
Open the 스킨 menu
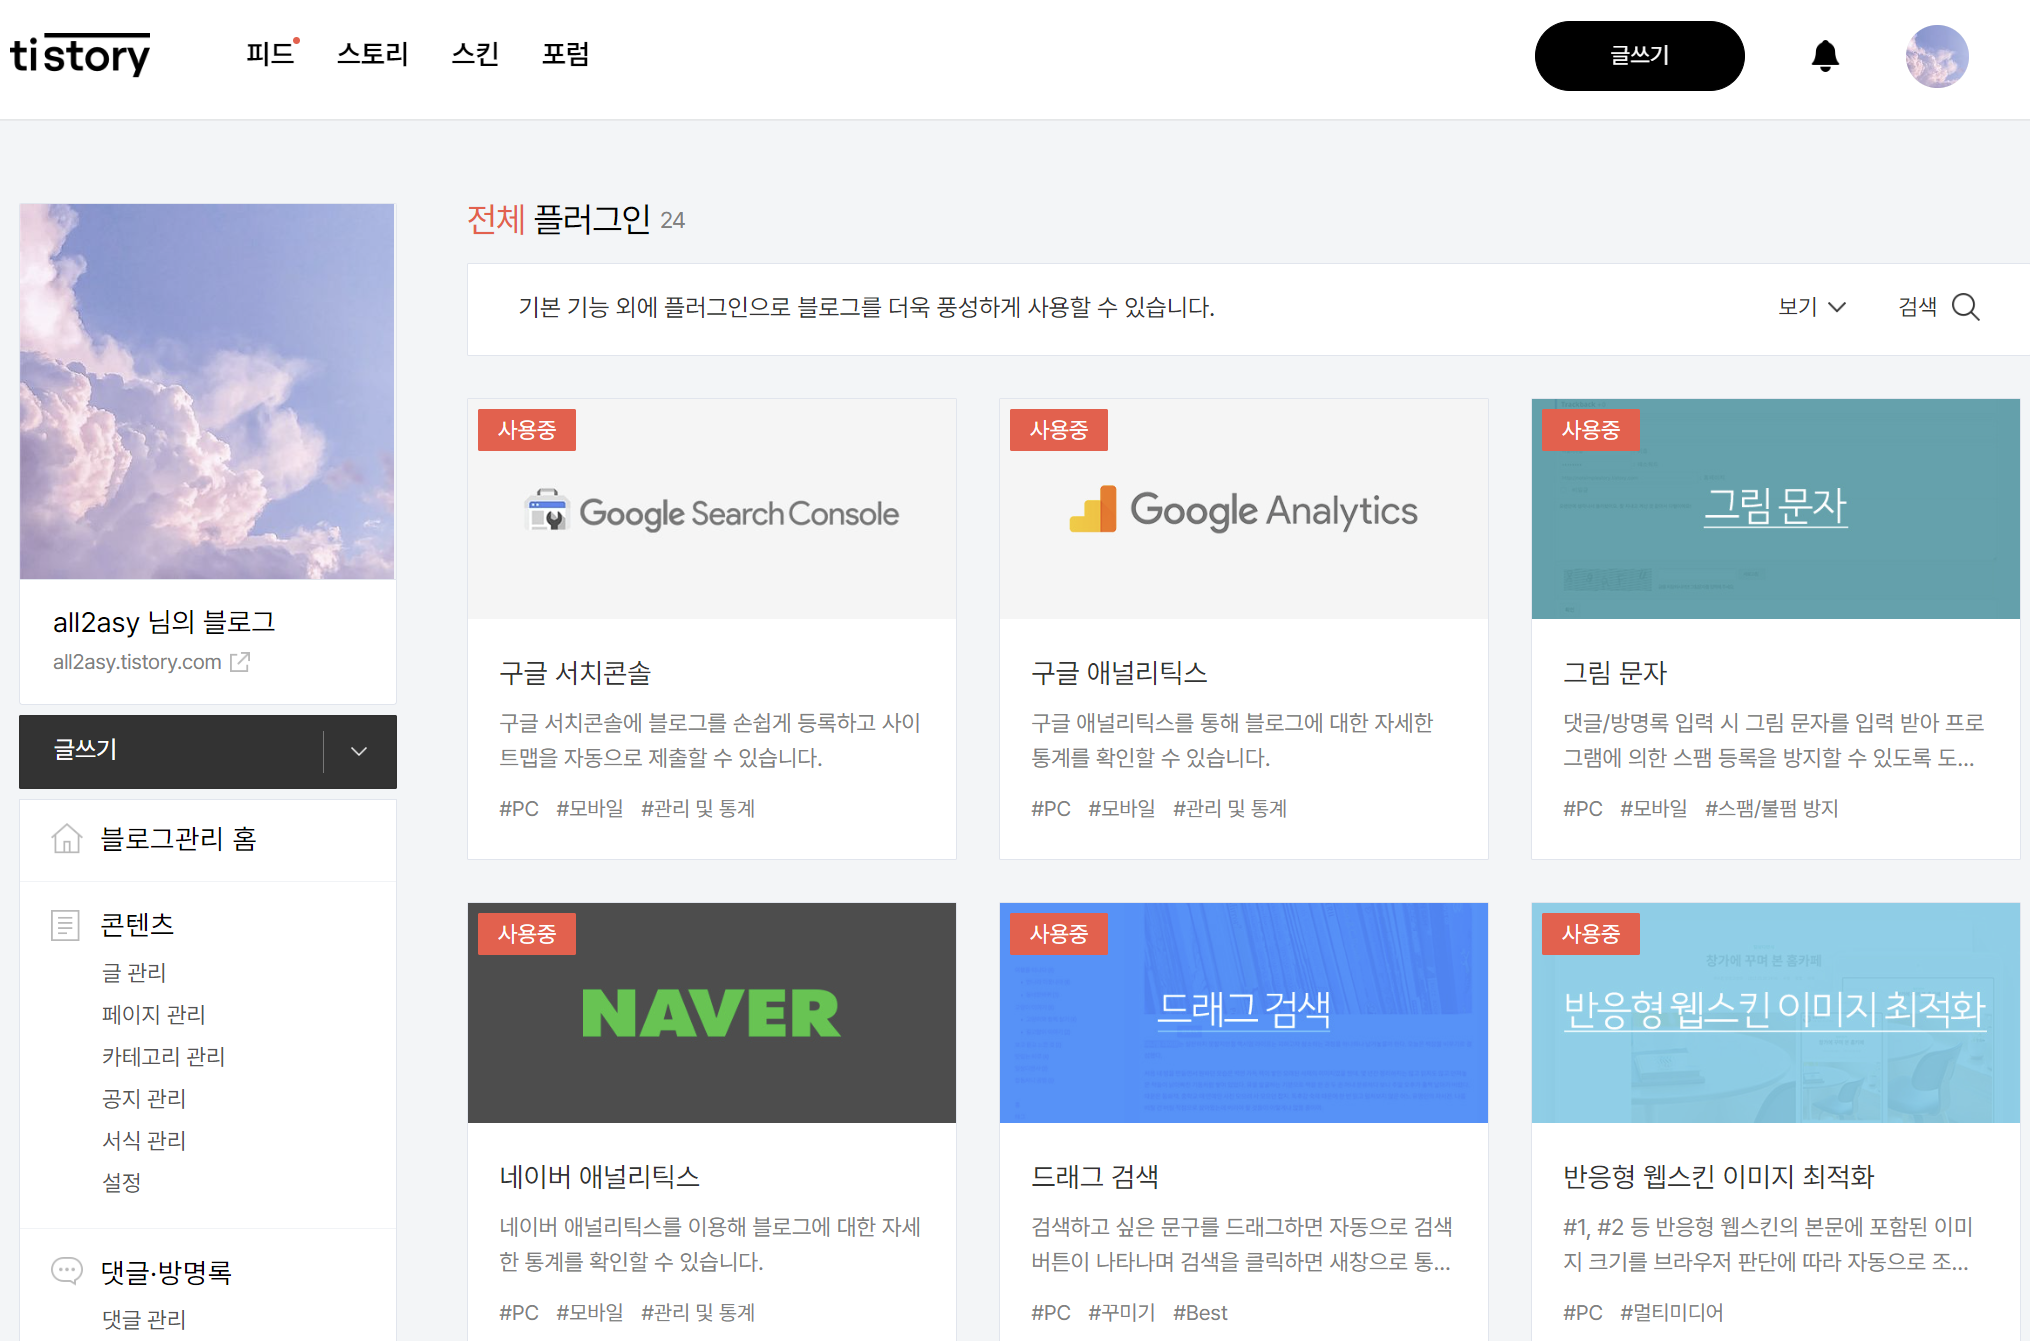coord(475,54)
